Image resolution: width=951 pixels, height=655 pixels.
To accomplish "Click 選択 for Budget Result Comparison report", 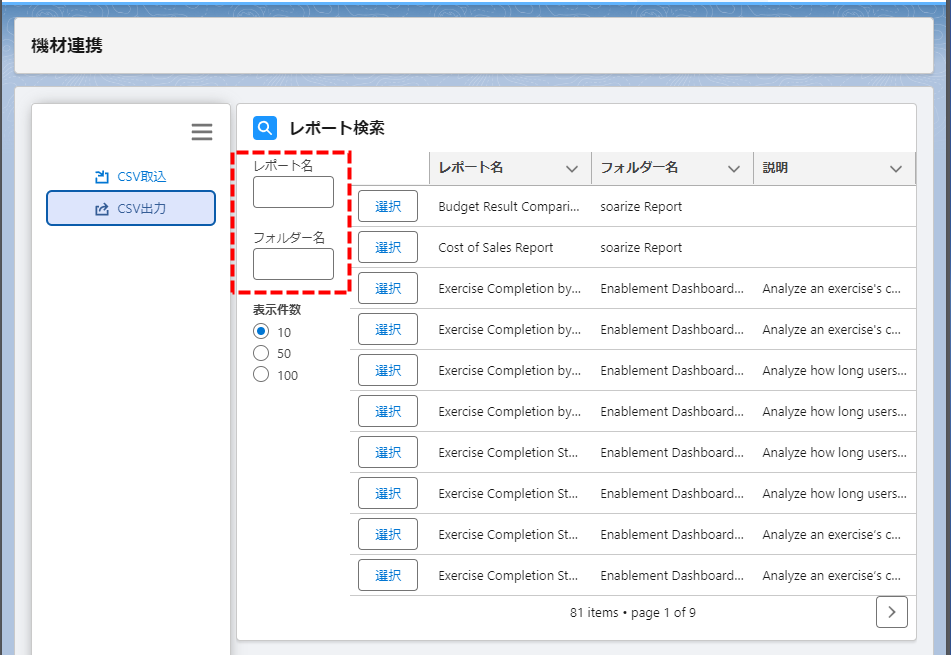I will click(x=388, y=207).
